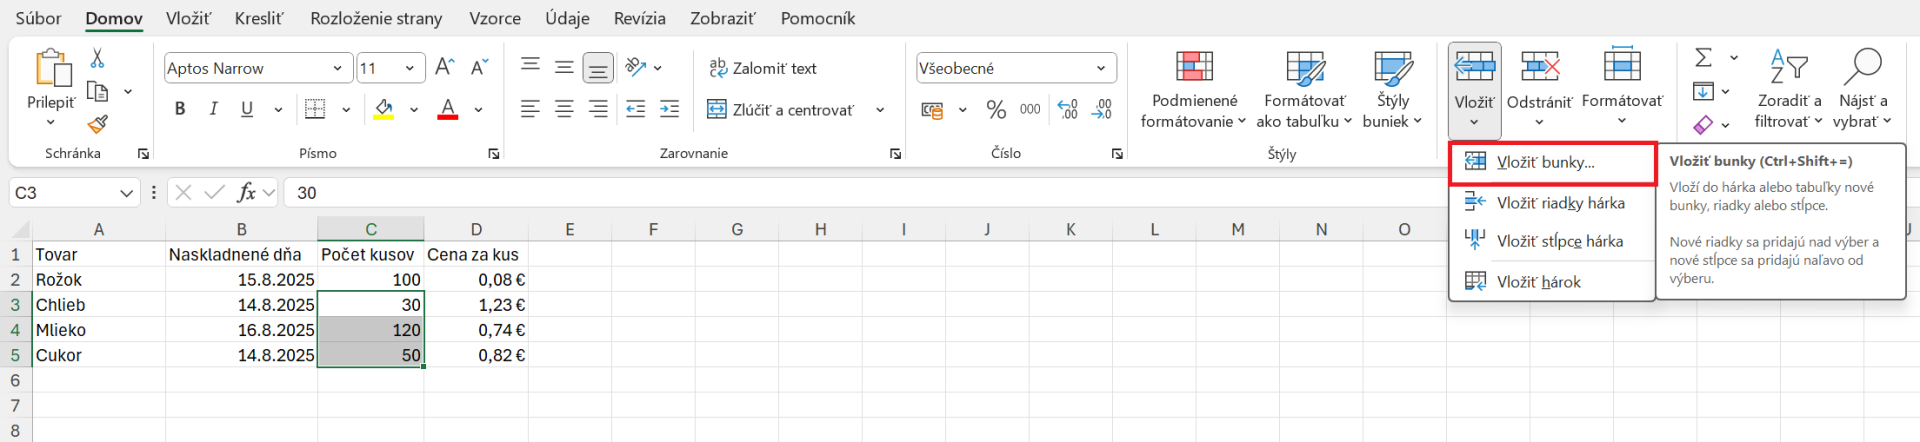Click the cancel X icon in the formula bar

(x=182, y=192)
